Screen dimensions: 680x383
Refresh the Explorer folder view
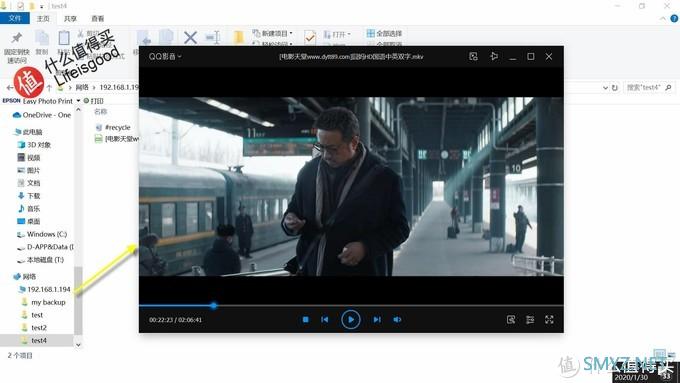615,88
